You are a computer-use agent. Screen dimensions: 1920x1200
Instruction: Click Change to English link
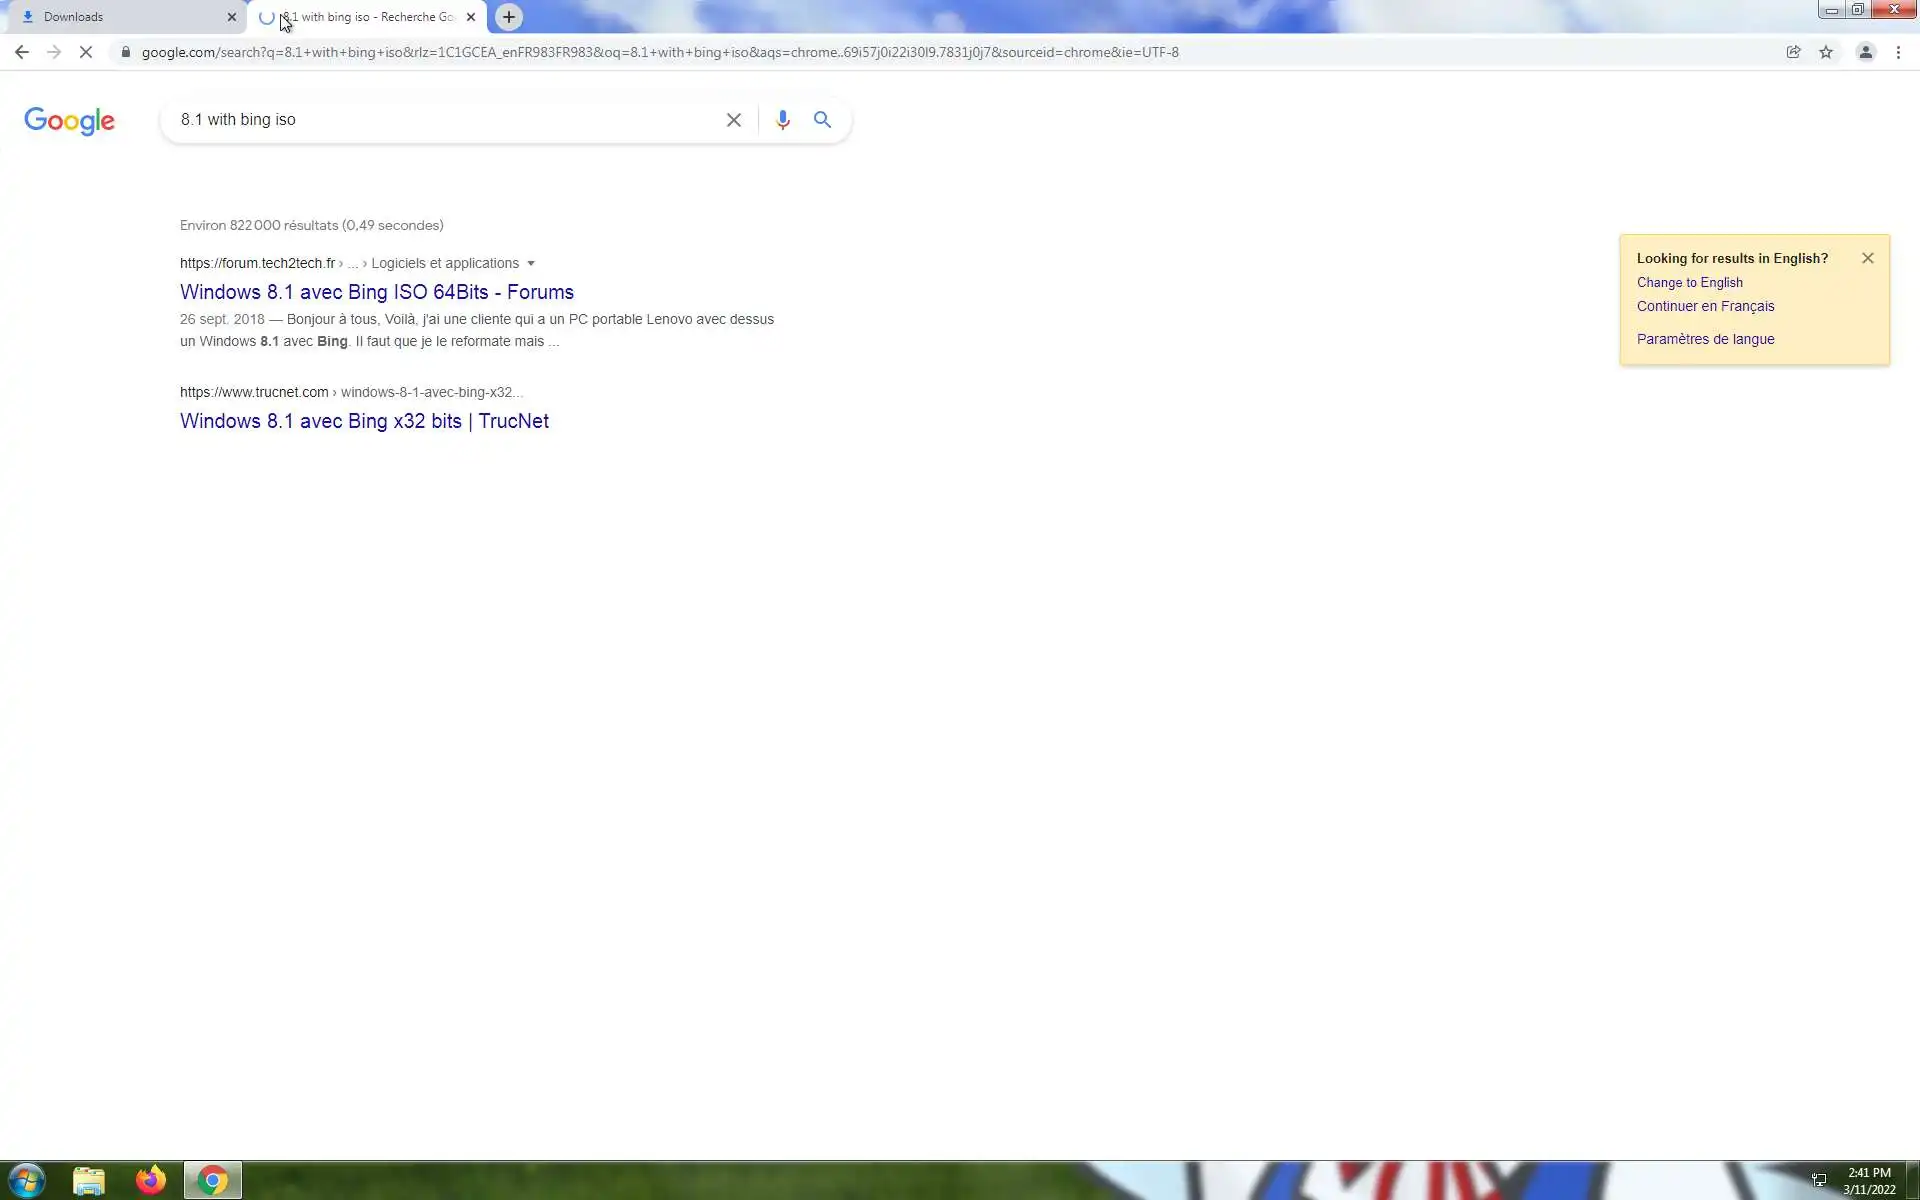pos(1689,283)
